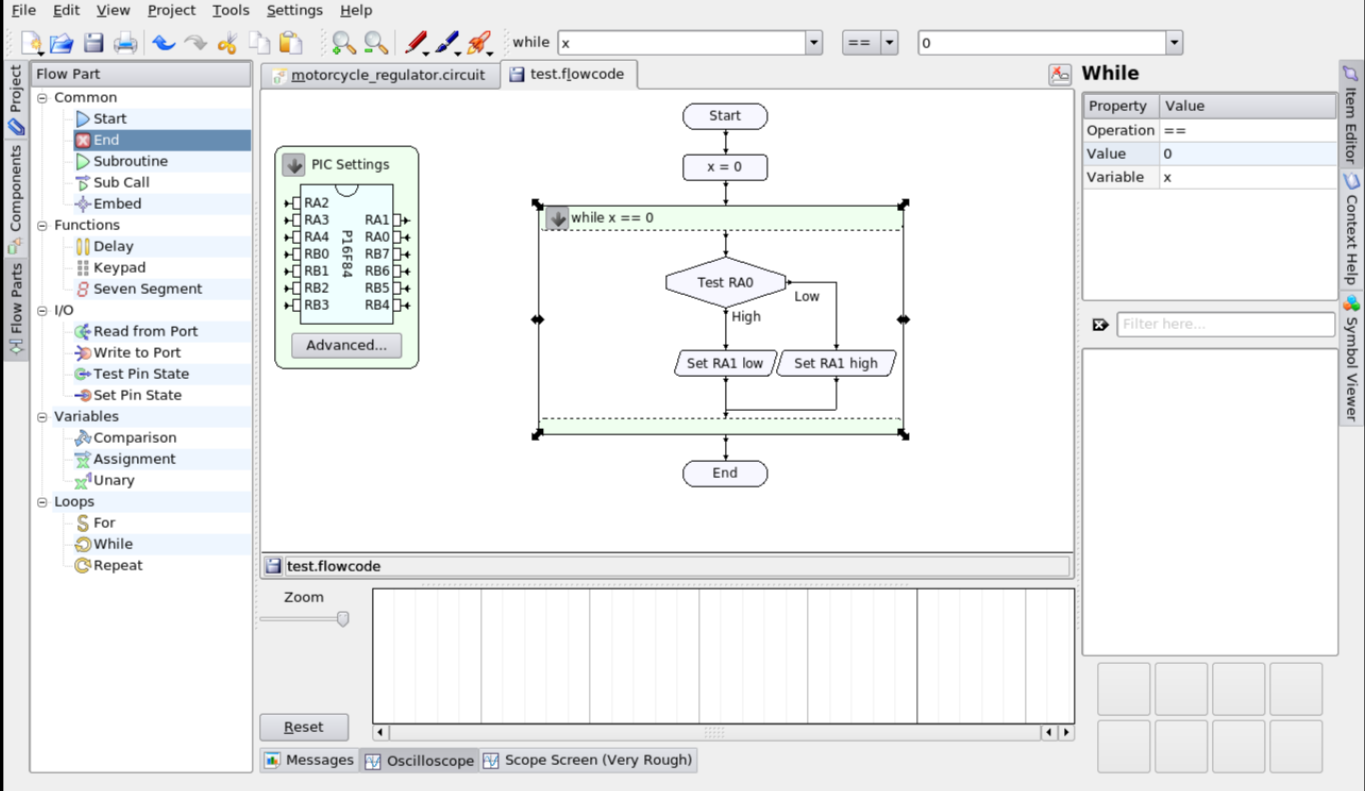The image size is (1365, 791).
Task: Collapse the I/O category
Action: coord(42,311)
